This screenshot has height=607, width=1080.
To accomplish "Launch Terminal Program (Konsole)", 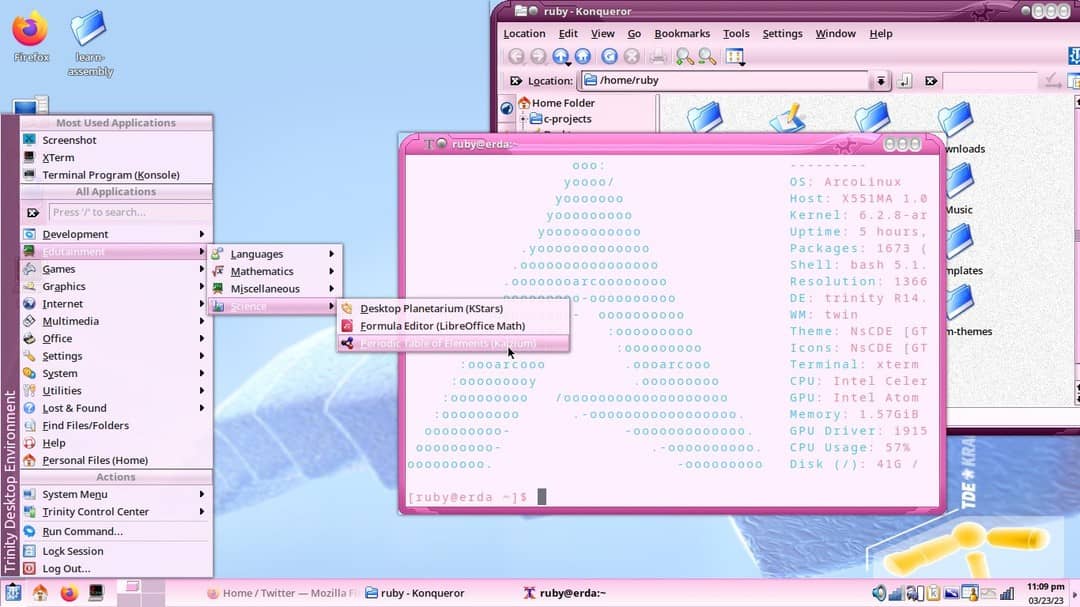I will click(x=116, y=175).
